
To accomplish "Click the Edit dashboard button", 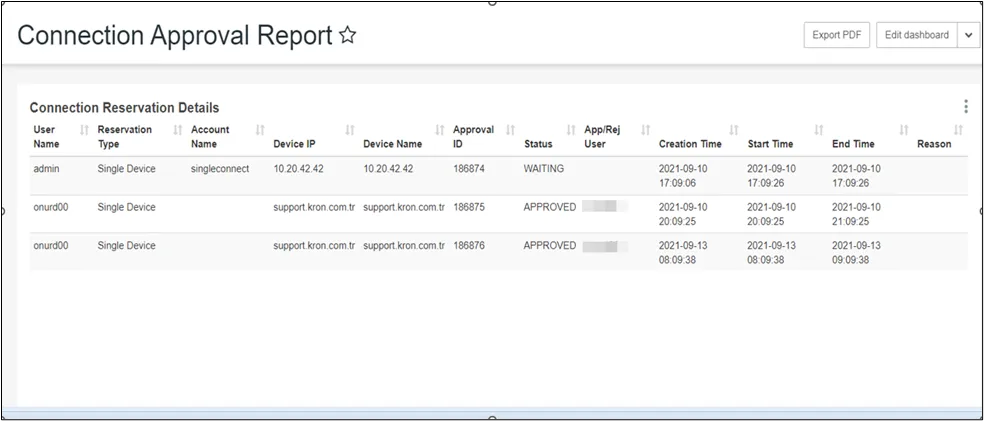I will (x=917, y=35).
